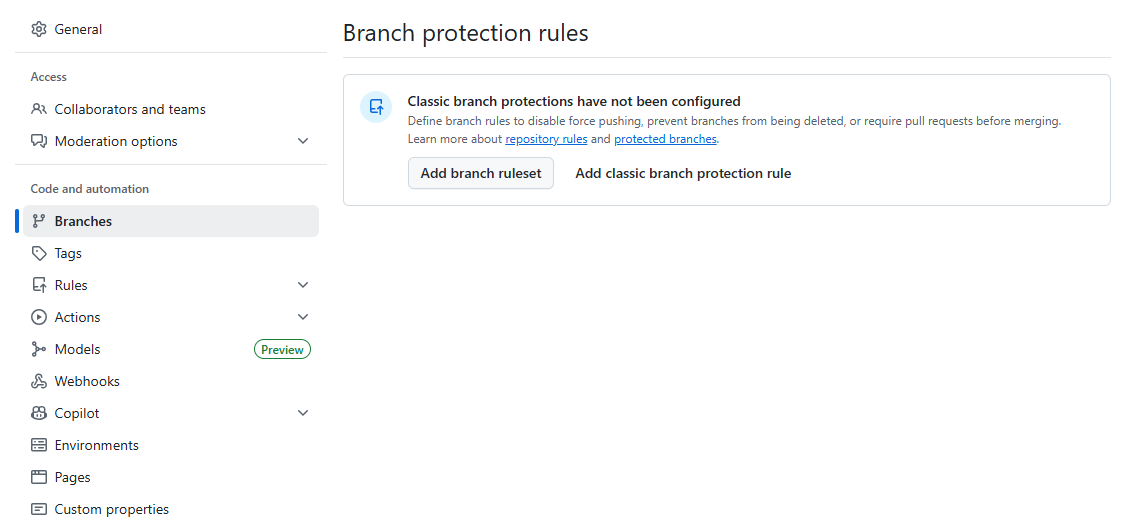Click the Add branch ruleset button

pyautogui.click(x=481, y=173)
